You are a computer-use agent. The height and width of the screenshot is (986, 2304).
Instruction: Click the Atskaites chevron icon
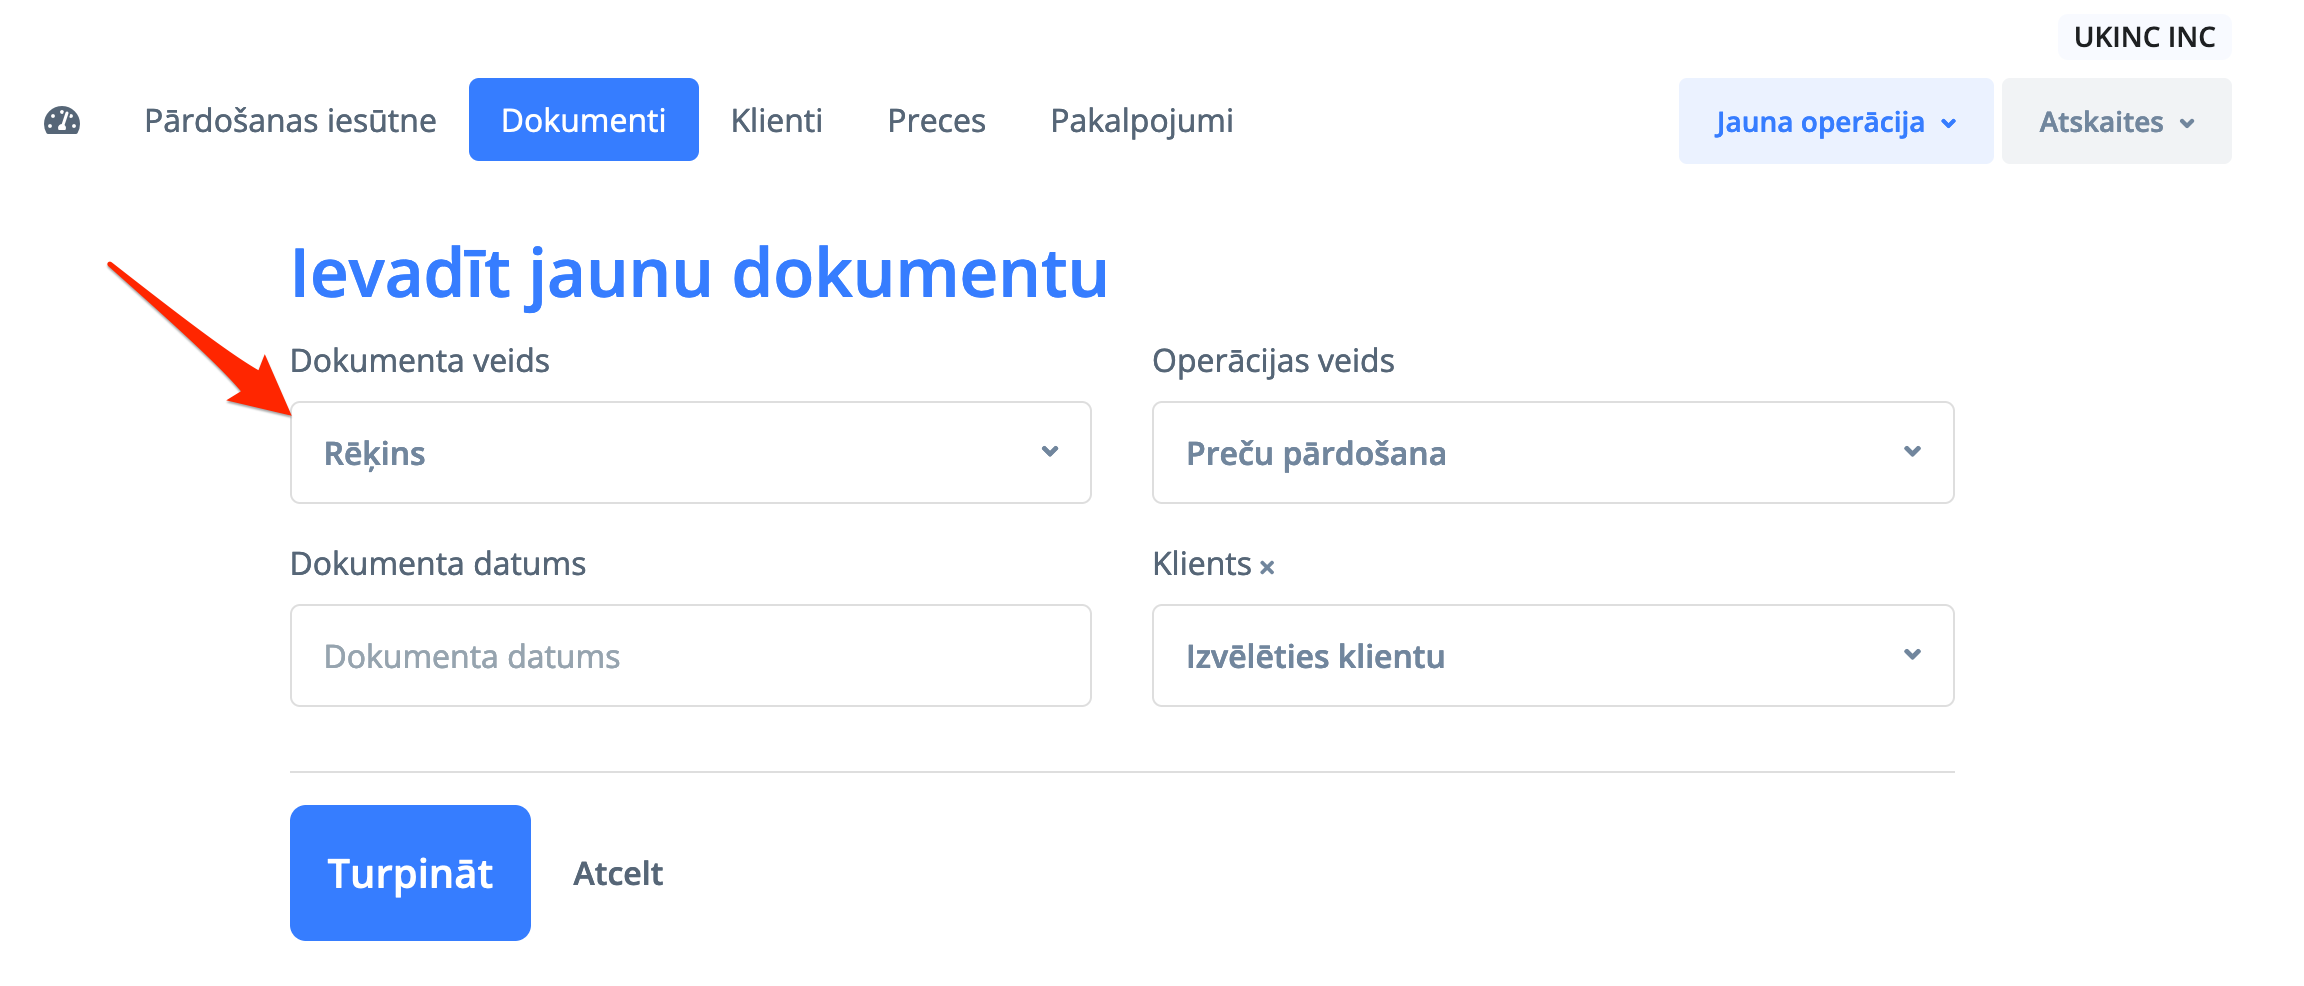2187,123
